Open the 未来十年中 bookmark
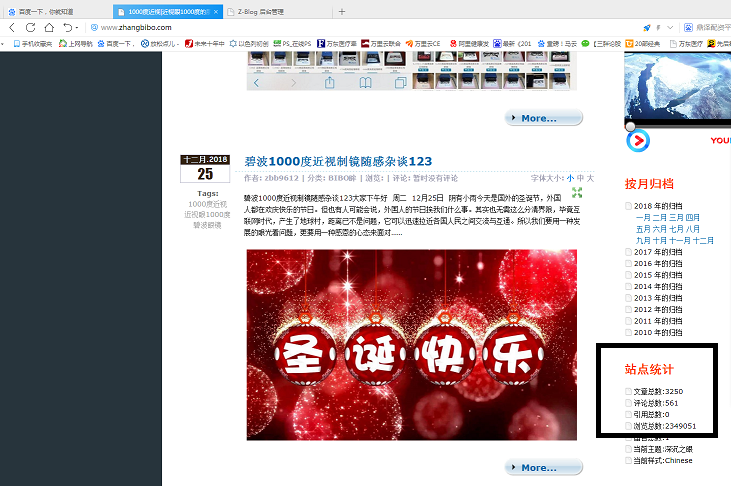 [x=204, y=44]
